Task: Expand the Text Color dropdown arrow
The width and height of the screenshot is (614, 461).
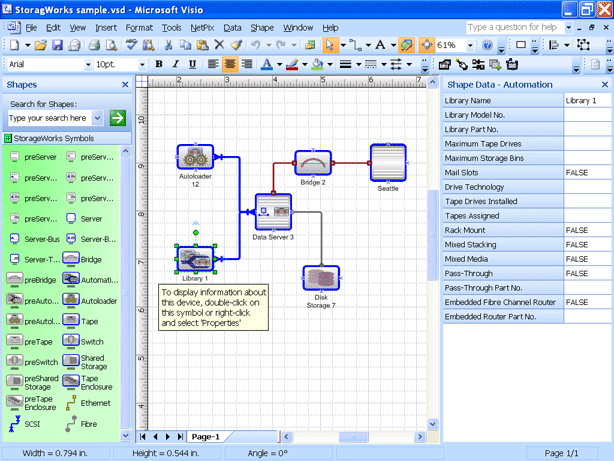Action: (279, 64)
